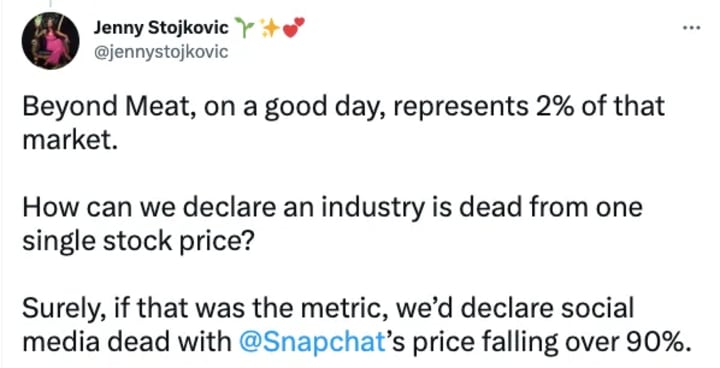Click the "single stock price?" text
The width and height of the screenshot is (720, 368).
[137, 243]
